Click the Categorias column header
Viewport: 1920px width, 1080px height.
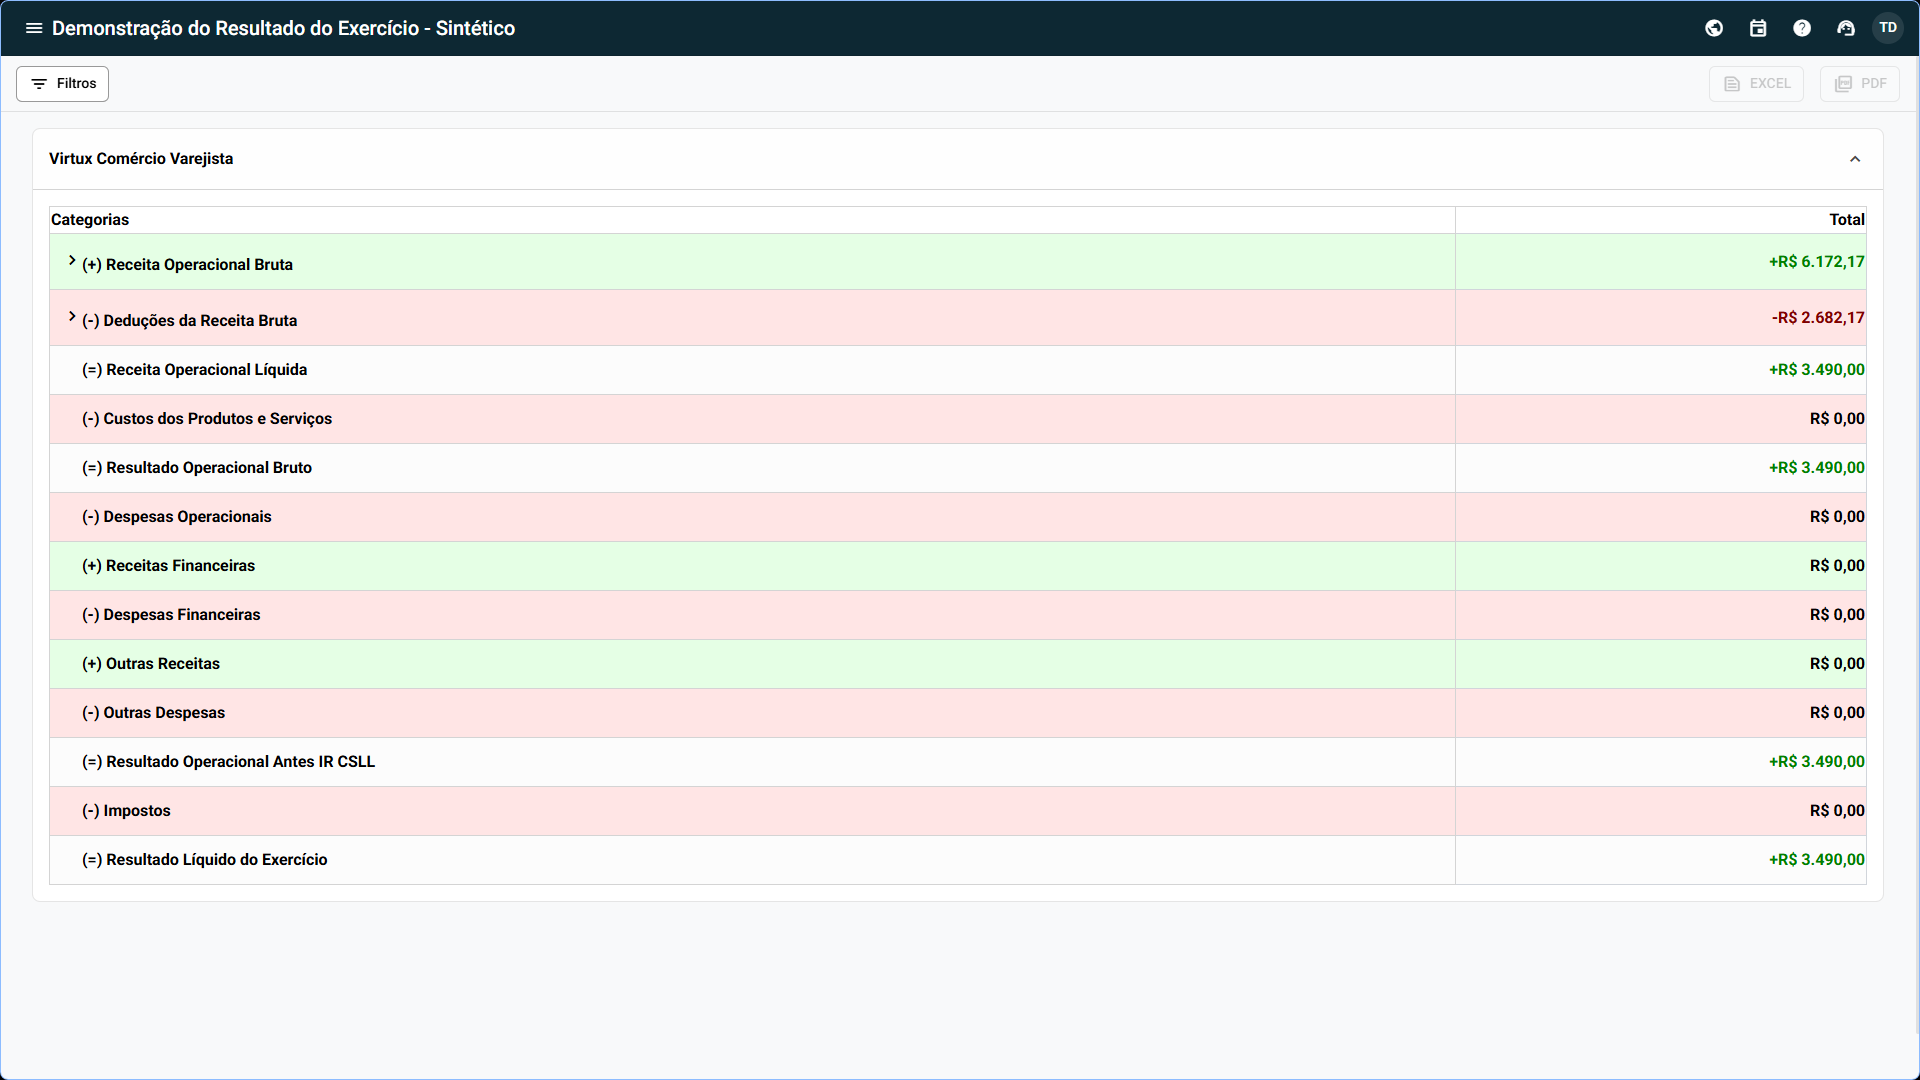90,220
